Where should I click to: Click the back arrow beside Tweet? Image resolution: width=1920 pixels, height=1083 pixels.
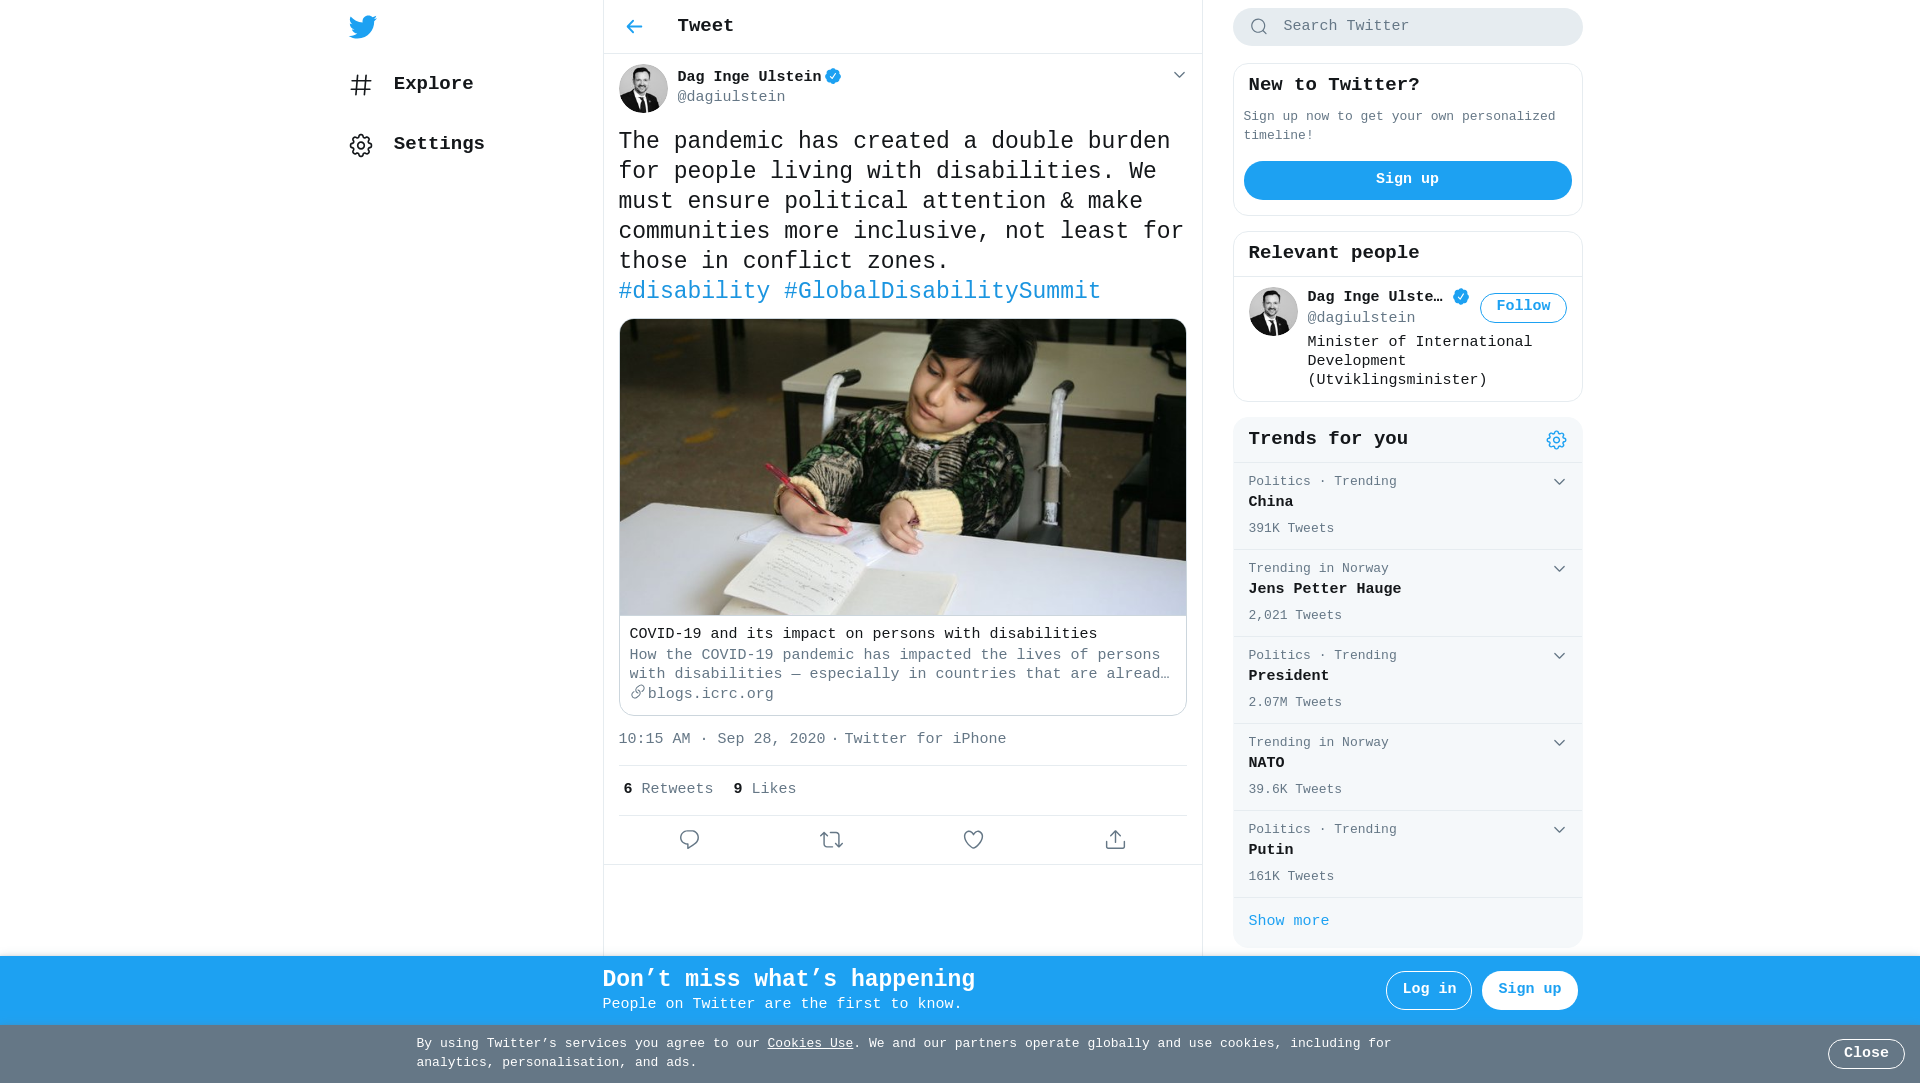point(634,27)
